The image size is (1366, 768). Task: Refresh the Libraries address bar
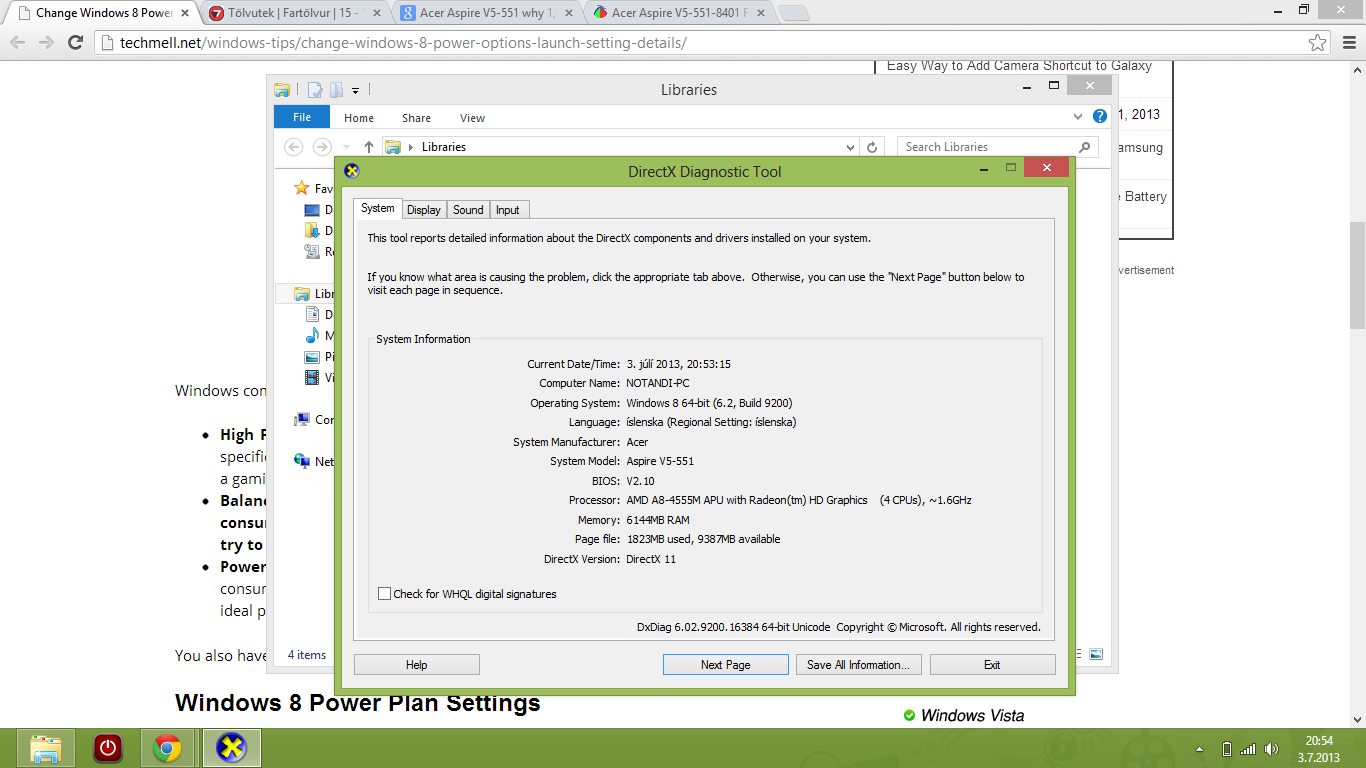pyautogui.click(x=872, y=147)
